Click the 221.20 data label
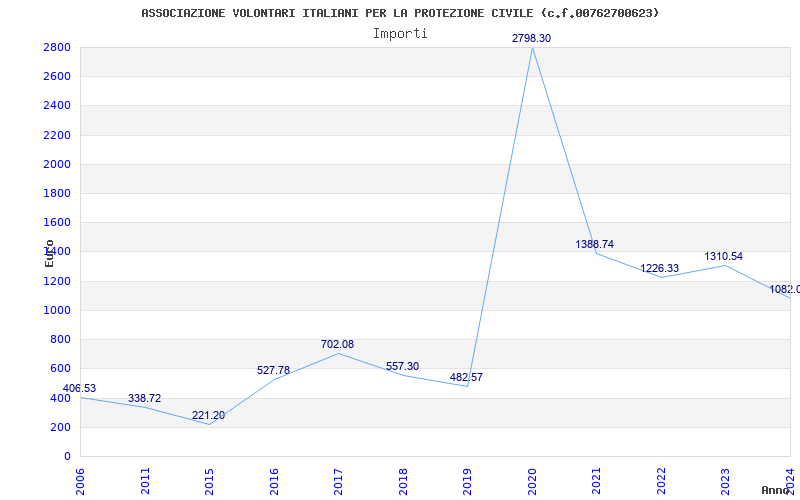This screenshot has width=800, height=500. (208, 415)
